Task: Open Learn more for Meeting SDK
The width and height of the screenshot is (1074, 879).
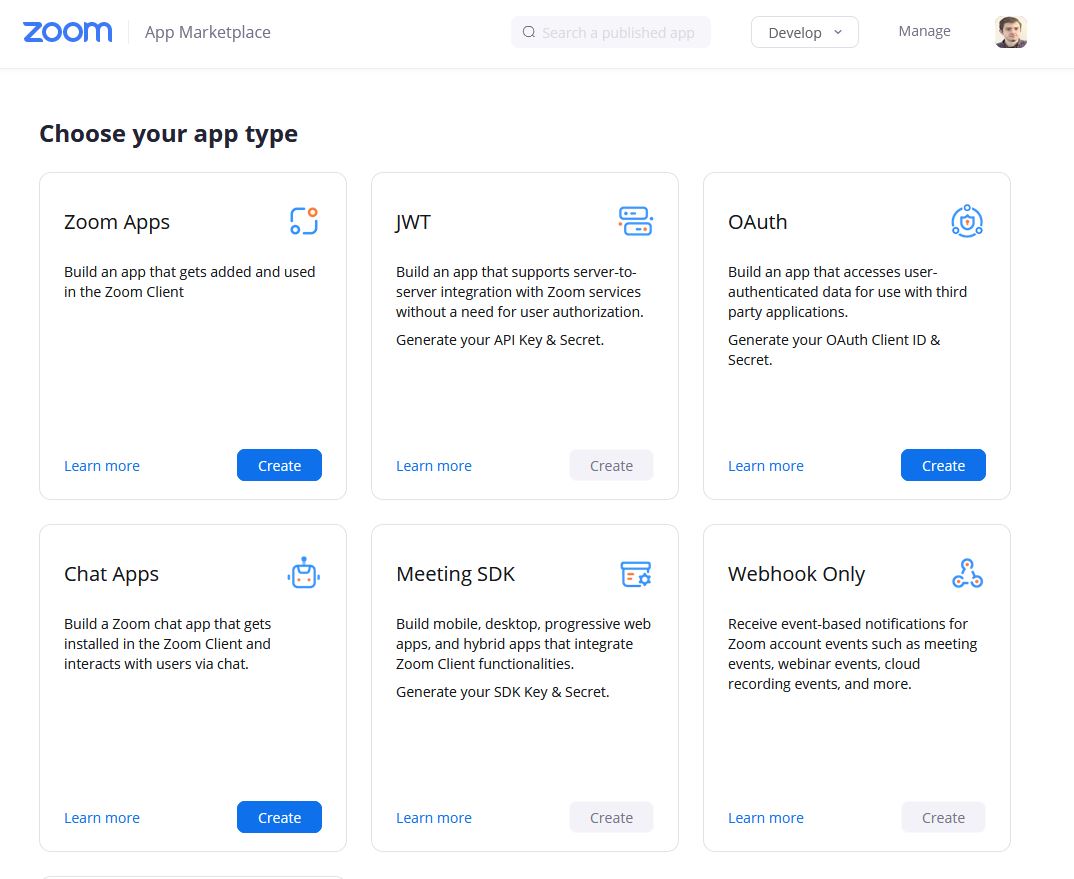Action: click(434, 818)
